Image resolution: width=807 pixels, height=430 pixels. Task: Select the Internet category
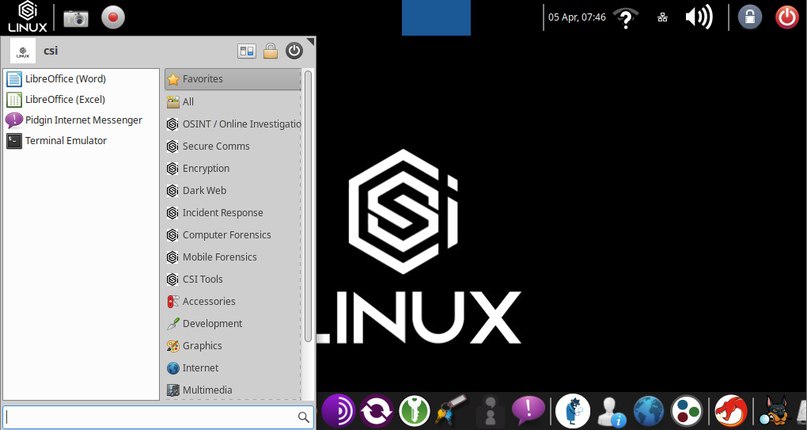233,368
